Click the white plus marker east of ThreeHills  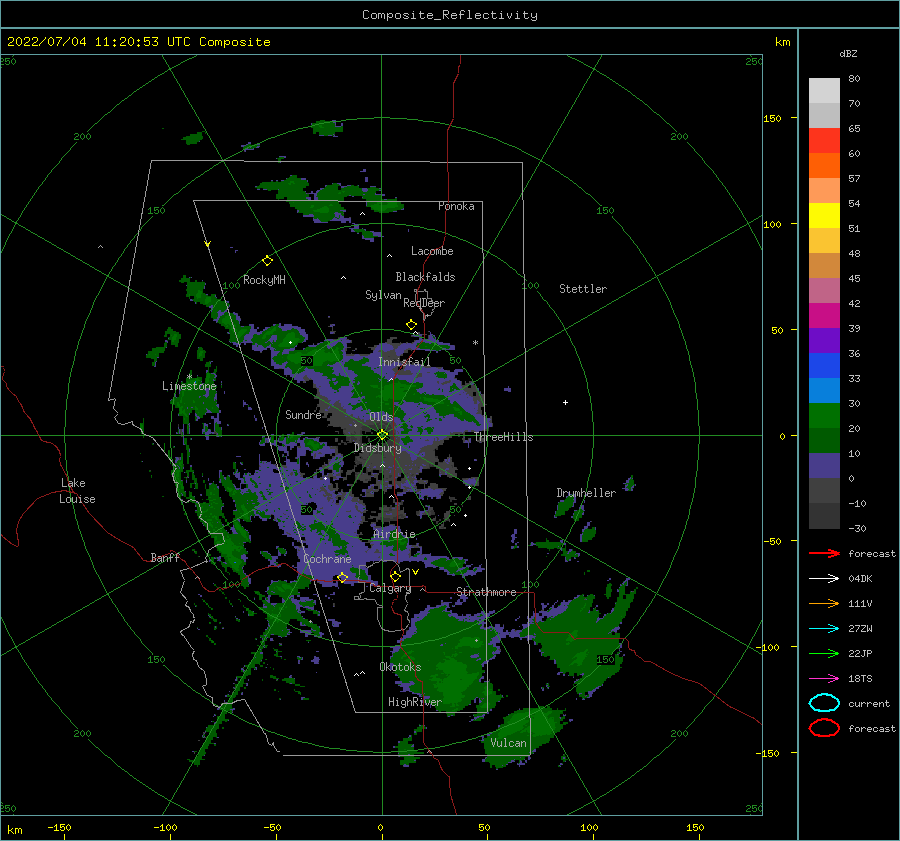pos(565,402)
